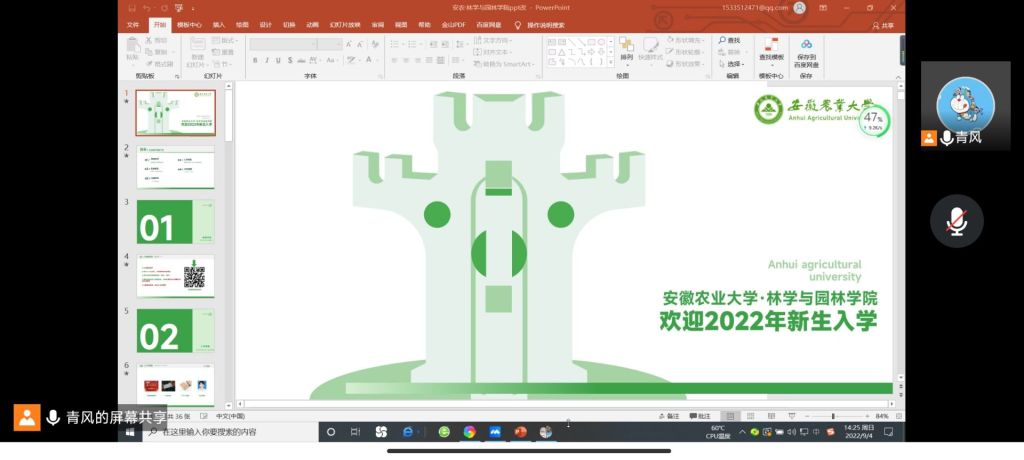Click the PowerPoint icon in Windows taskbar
The height and width of the screenshot is (460, 1024).
point(520,432)
